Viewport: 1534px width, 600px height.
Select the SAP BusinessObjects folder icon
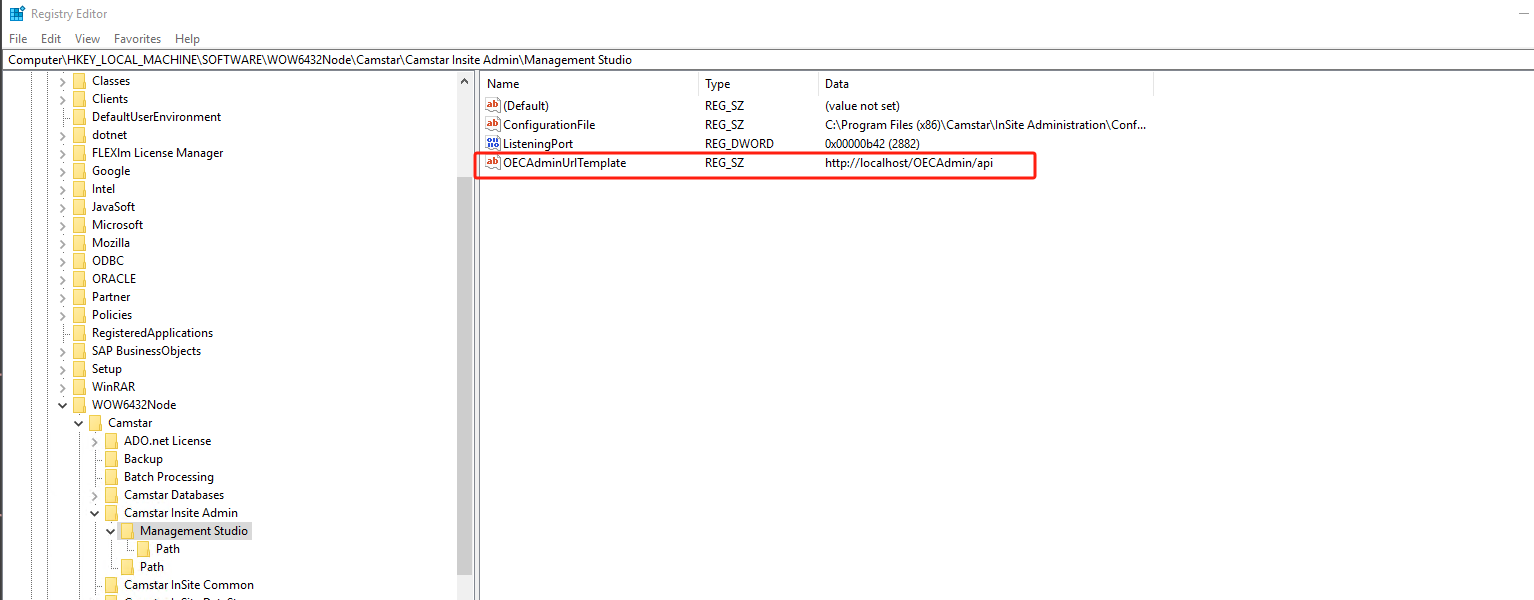[x=79, y=351]
